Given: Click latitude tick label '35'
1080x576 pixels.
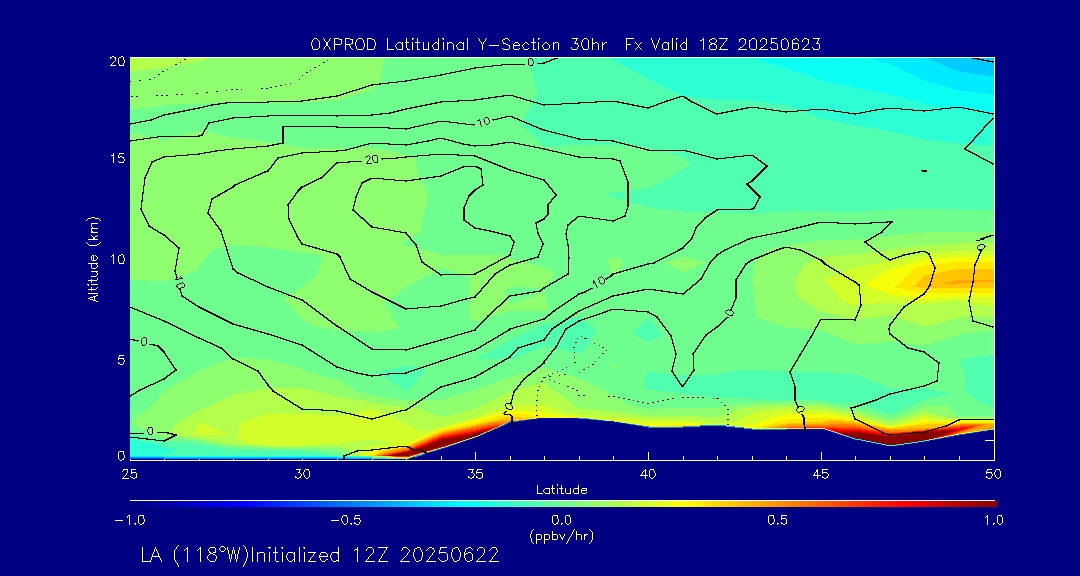Looking at the screenshot, I should pyautogui.click(x=475, y=474).
